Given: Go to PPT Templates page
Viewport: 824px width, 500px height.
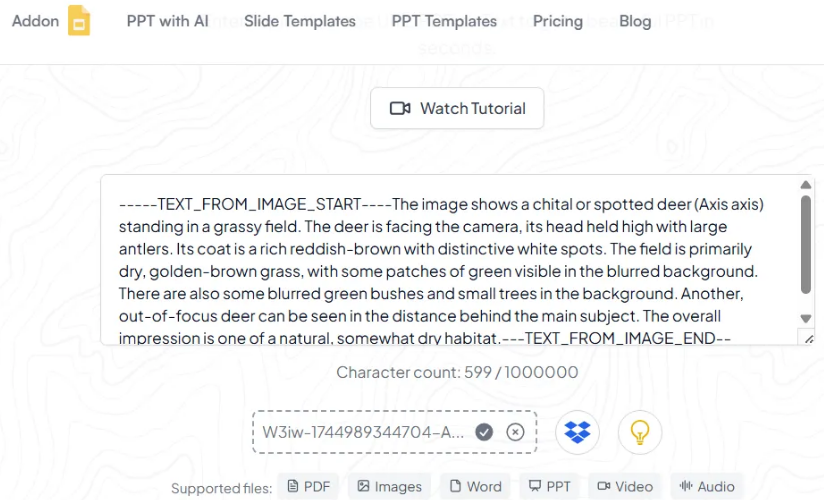Looking at the screenshot, I should [x=444, y=21].
